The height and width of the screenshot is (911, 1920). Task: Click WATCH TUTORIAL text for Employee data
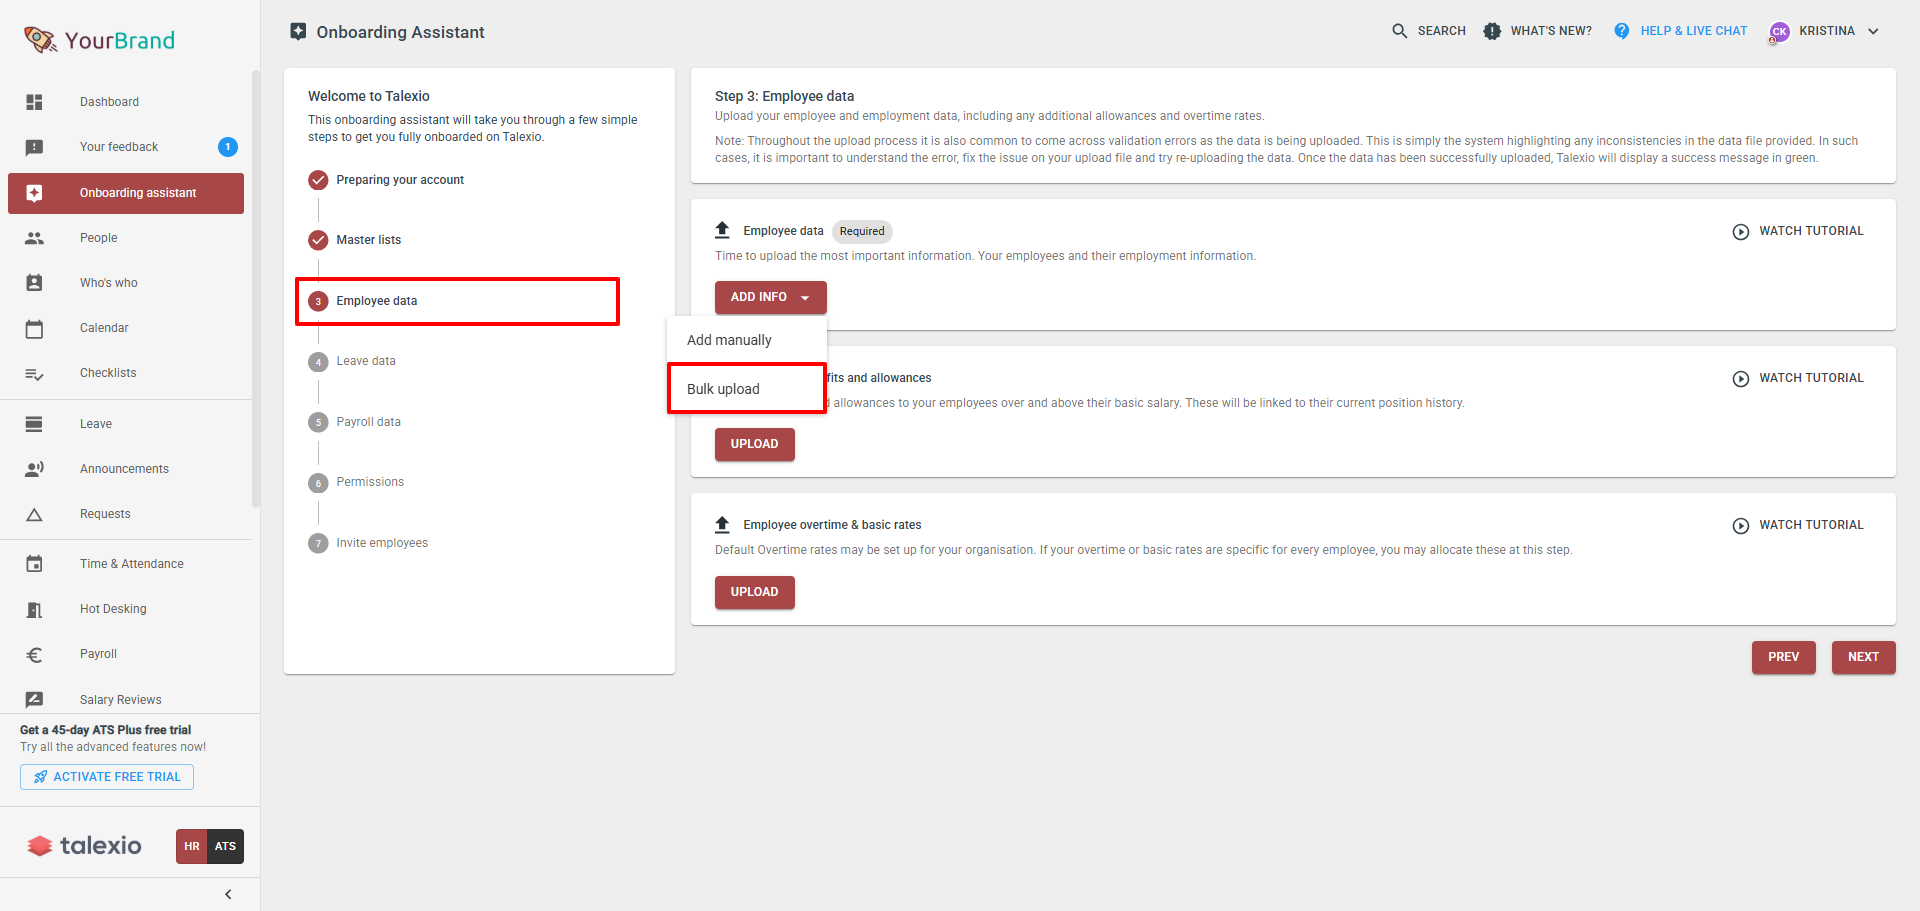click(1811, 231)
